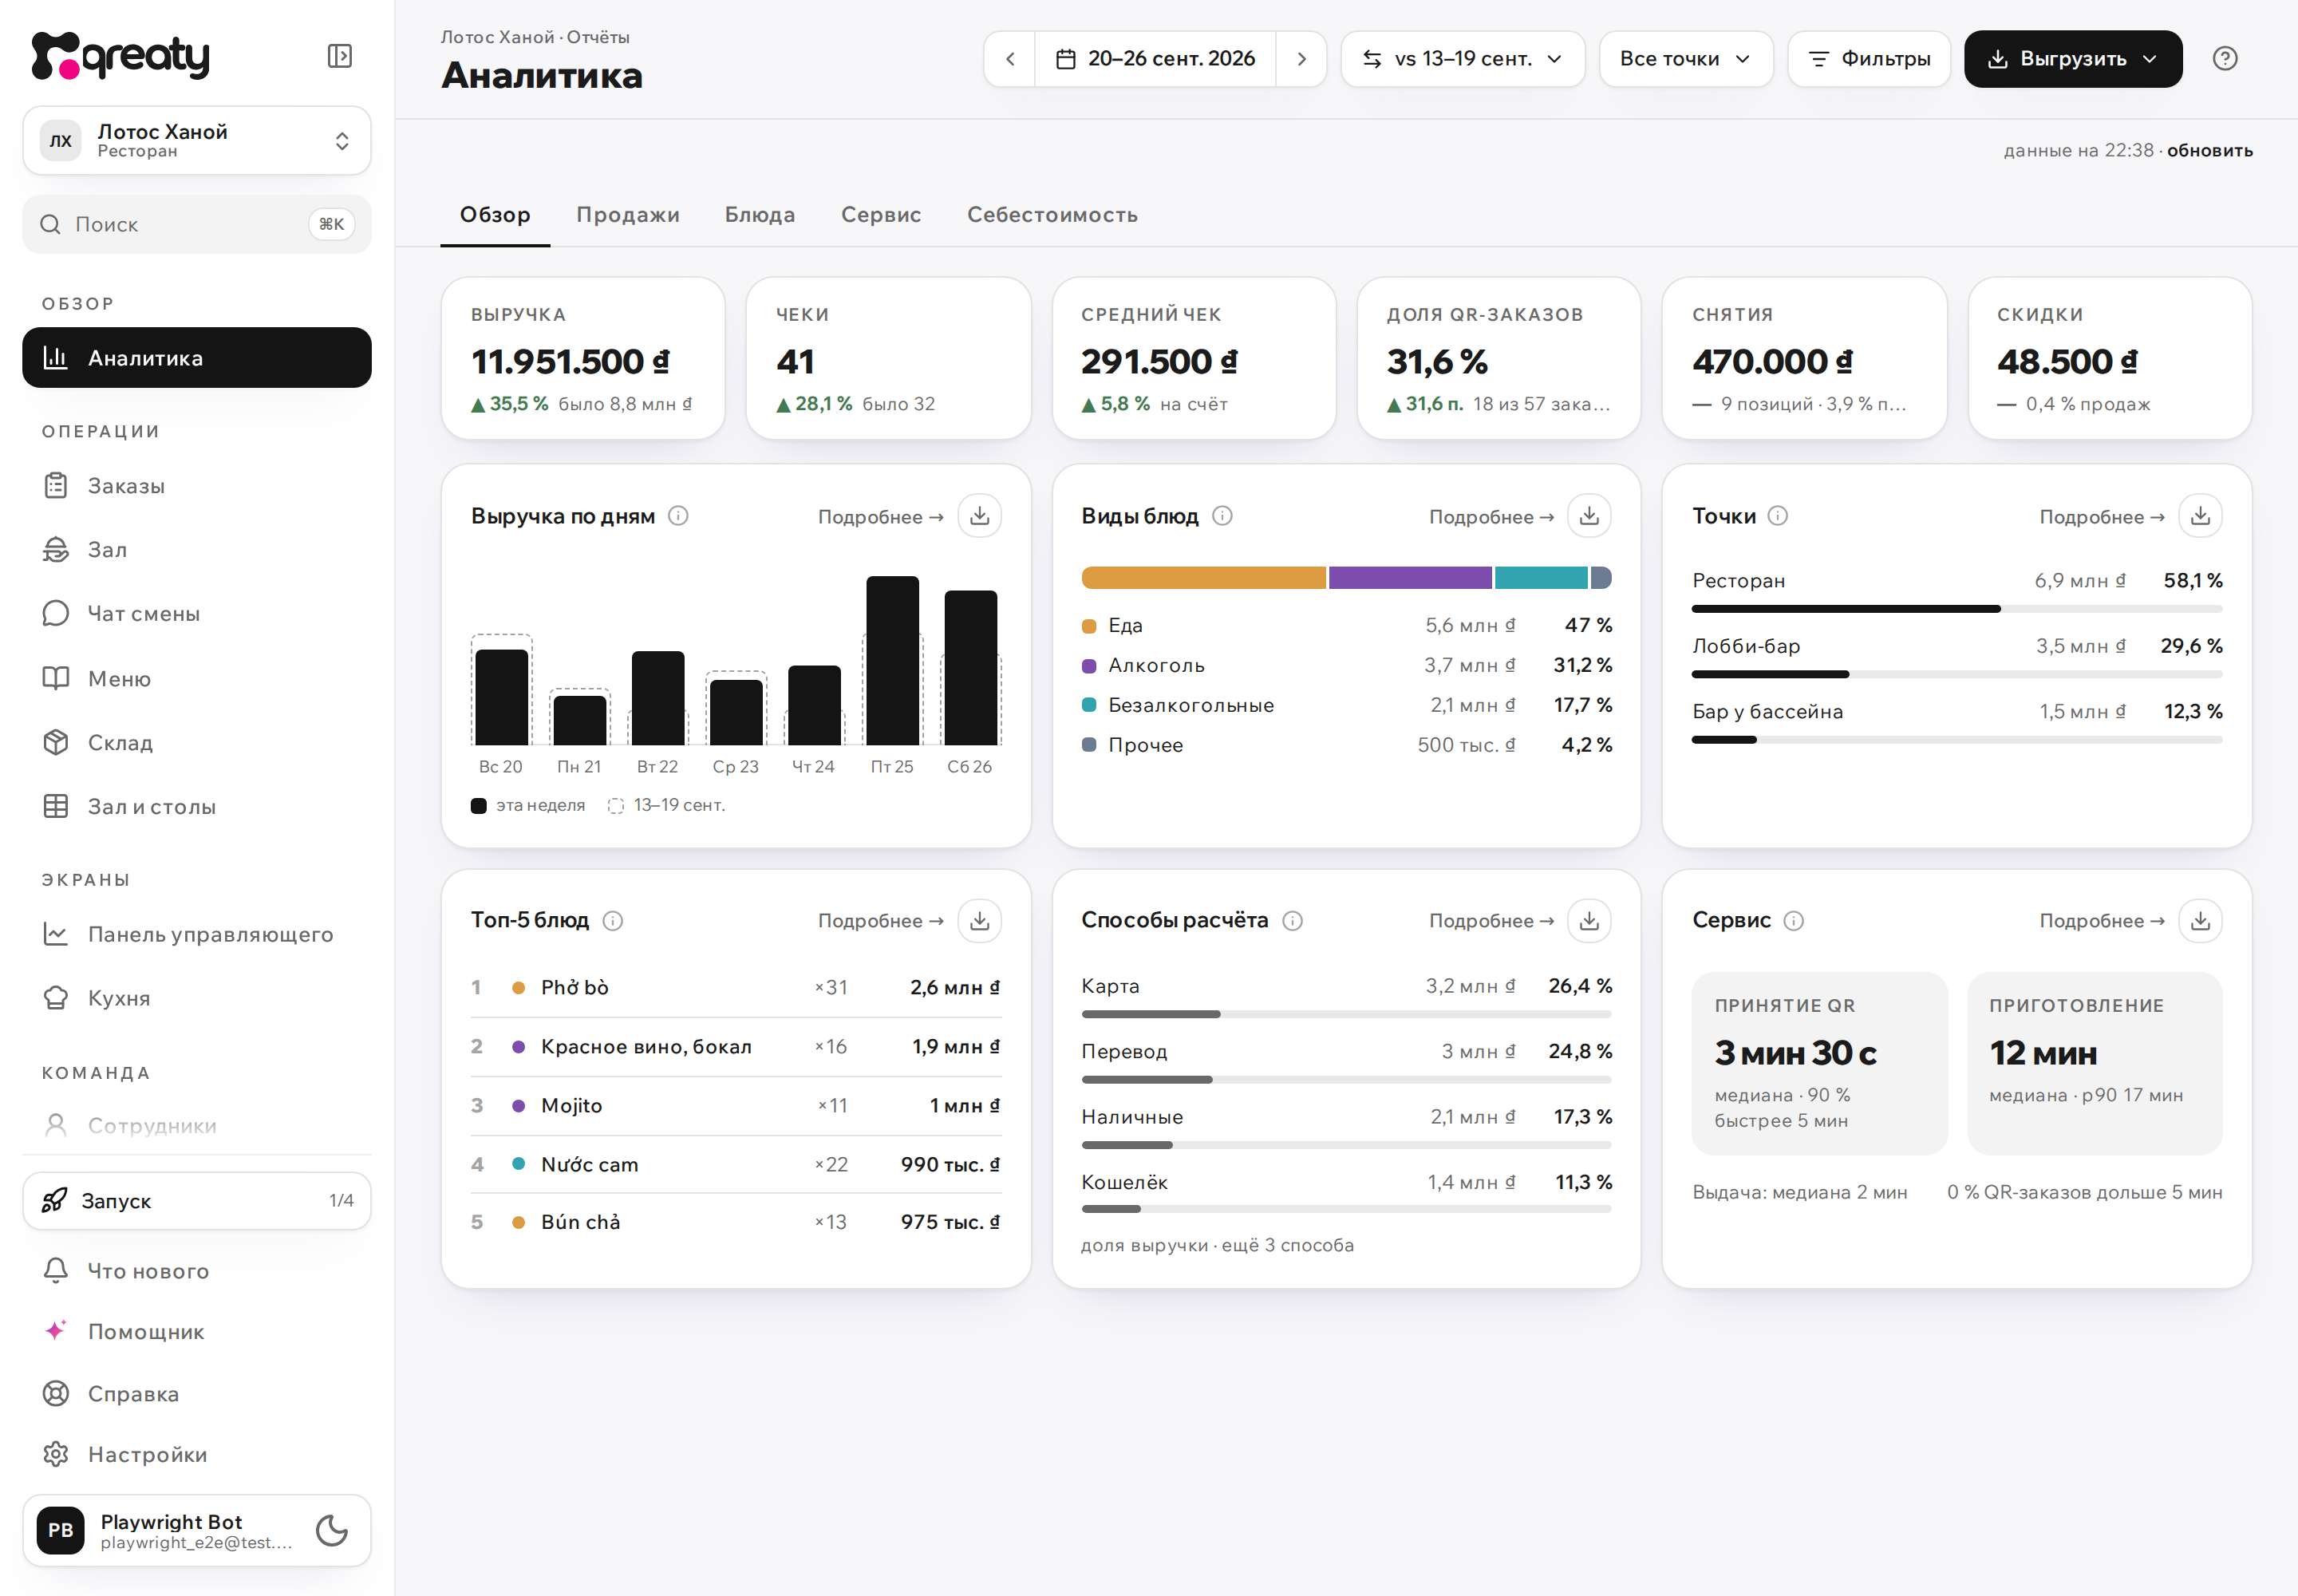Click the Пт 25 bar in the chart
Image resolution: width=2298 pixels, height=1596 pixels.
click(892, 661)
